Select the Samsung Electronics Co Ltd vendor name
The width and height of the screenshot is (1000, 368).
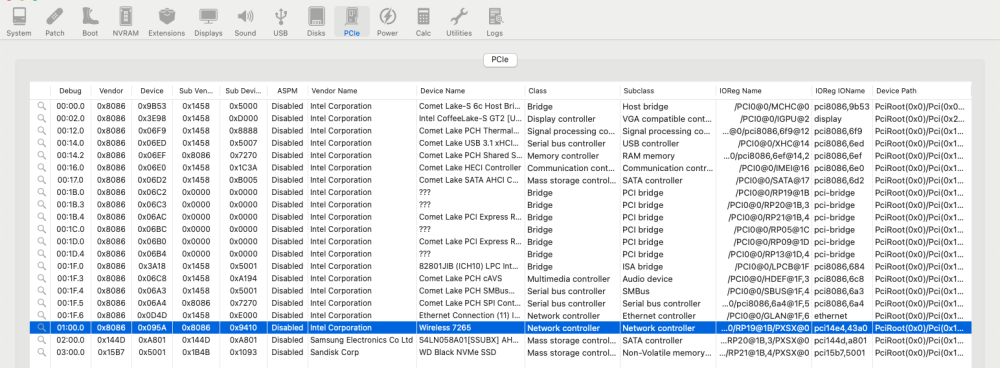click(x=362, y=340)
